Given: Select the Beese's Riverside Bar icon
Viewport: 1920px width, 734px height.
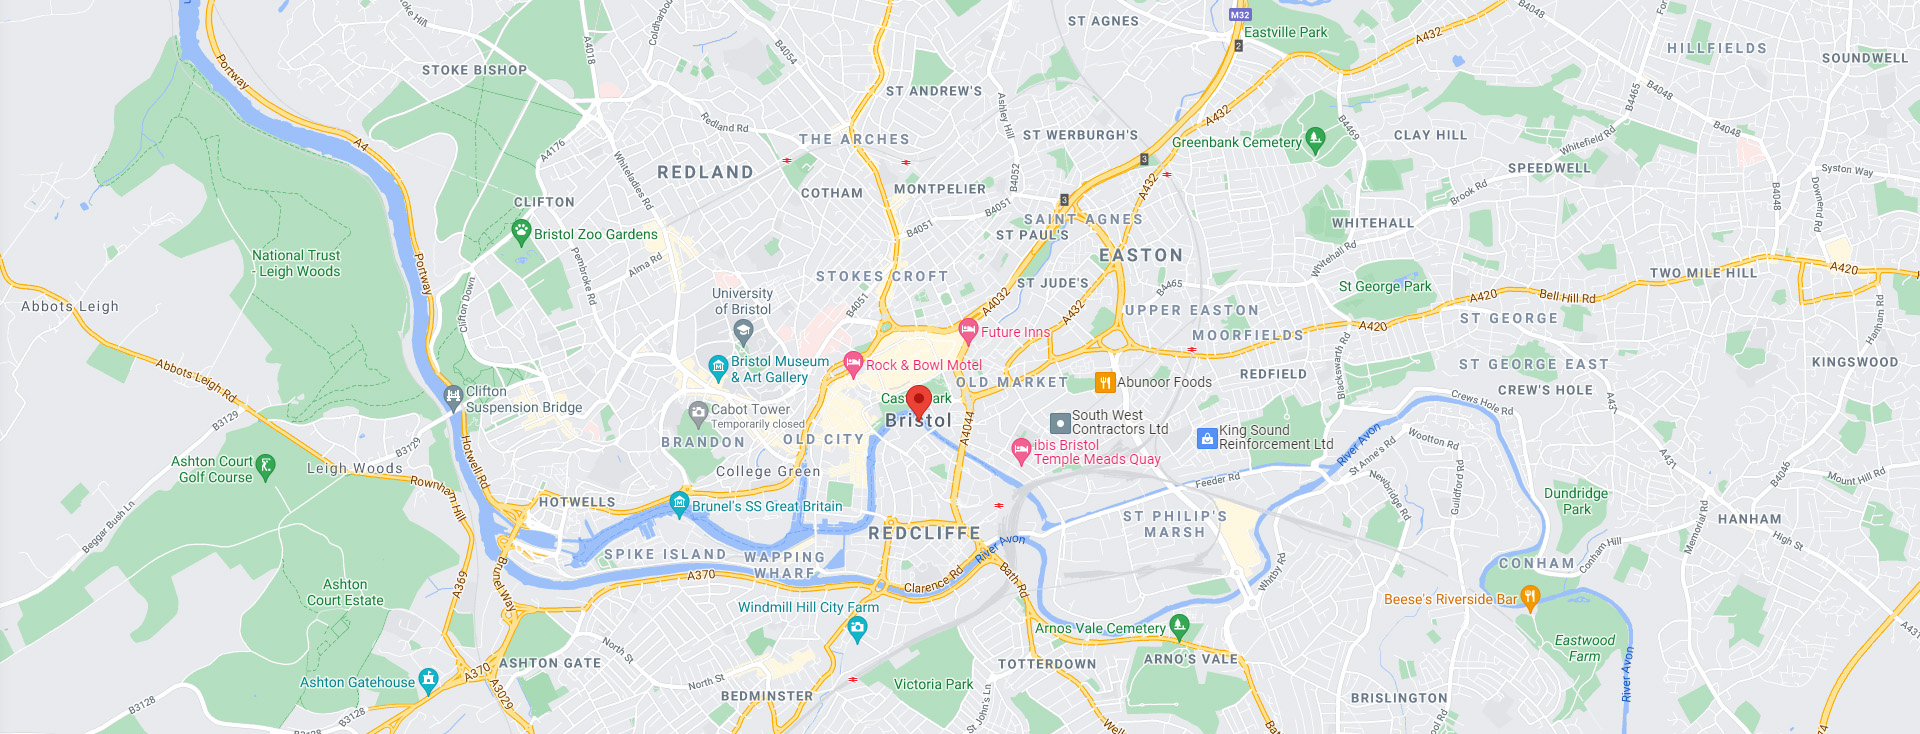Looking at the screenshot, I should coord(1530,598).
